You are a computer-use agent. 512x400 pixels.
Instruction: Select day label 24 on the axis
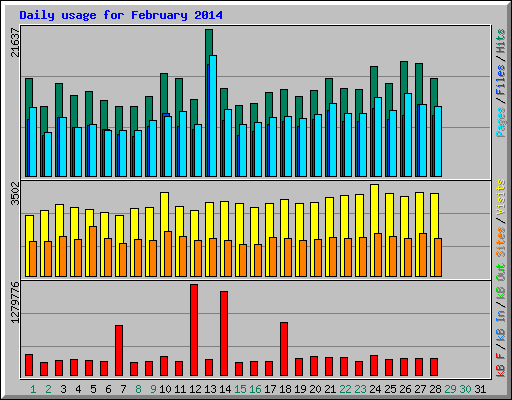[375, 389]
